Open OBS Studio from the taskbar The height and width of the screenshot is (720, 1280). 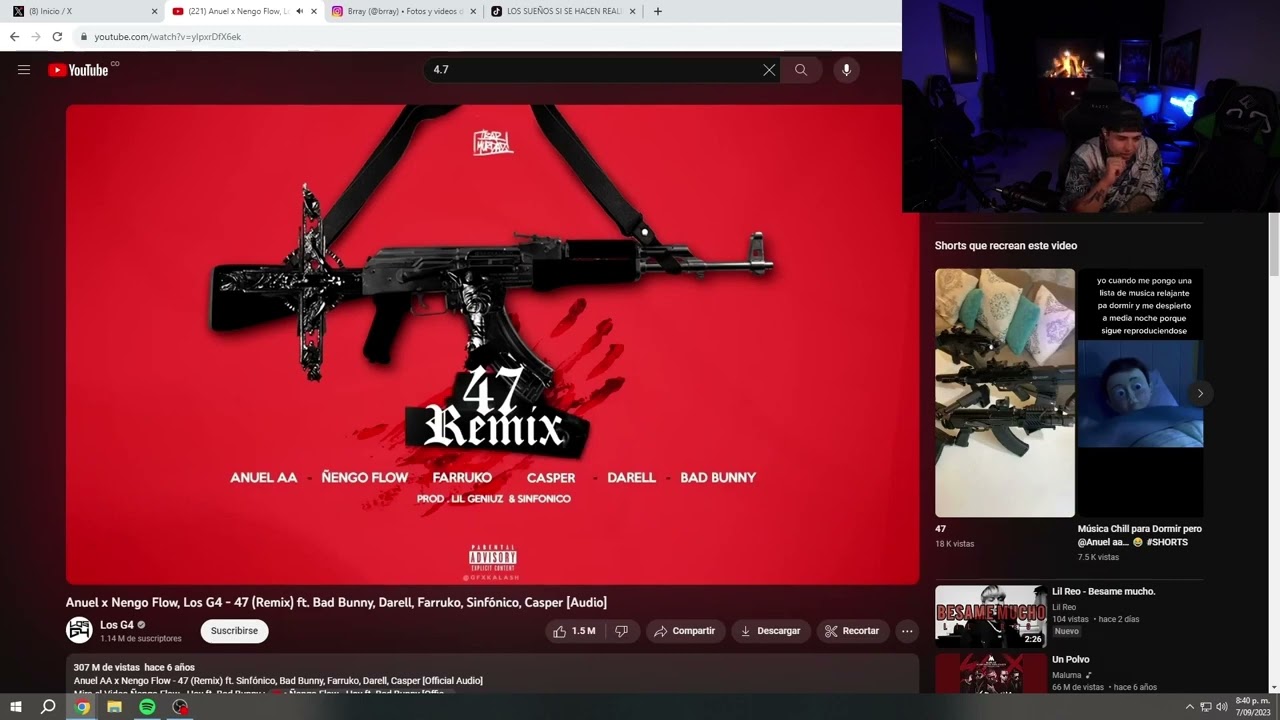180,707
